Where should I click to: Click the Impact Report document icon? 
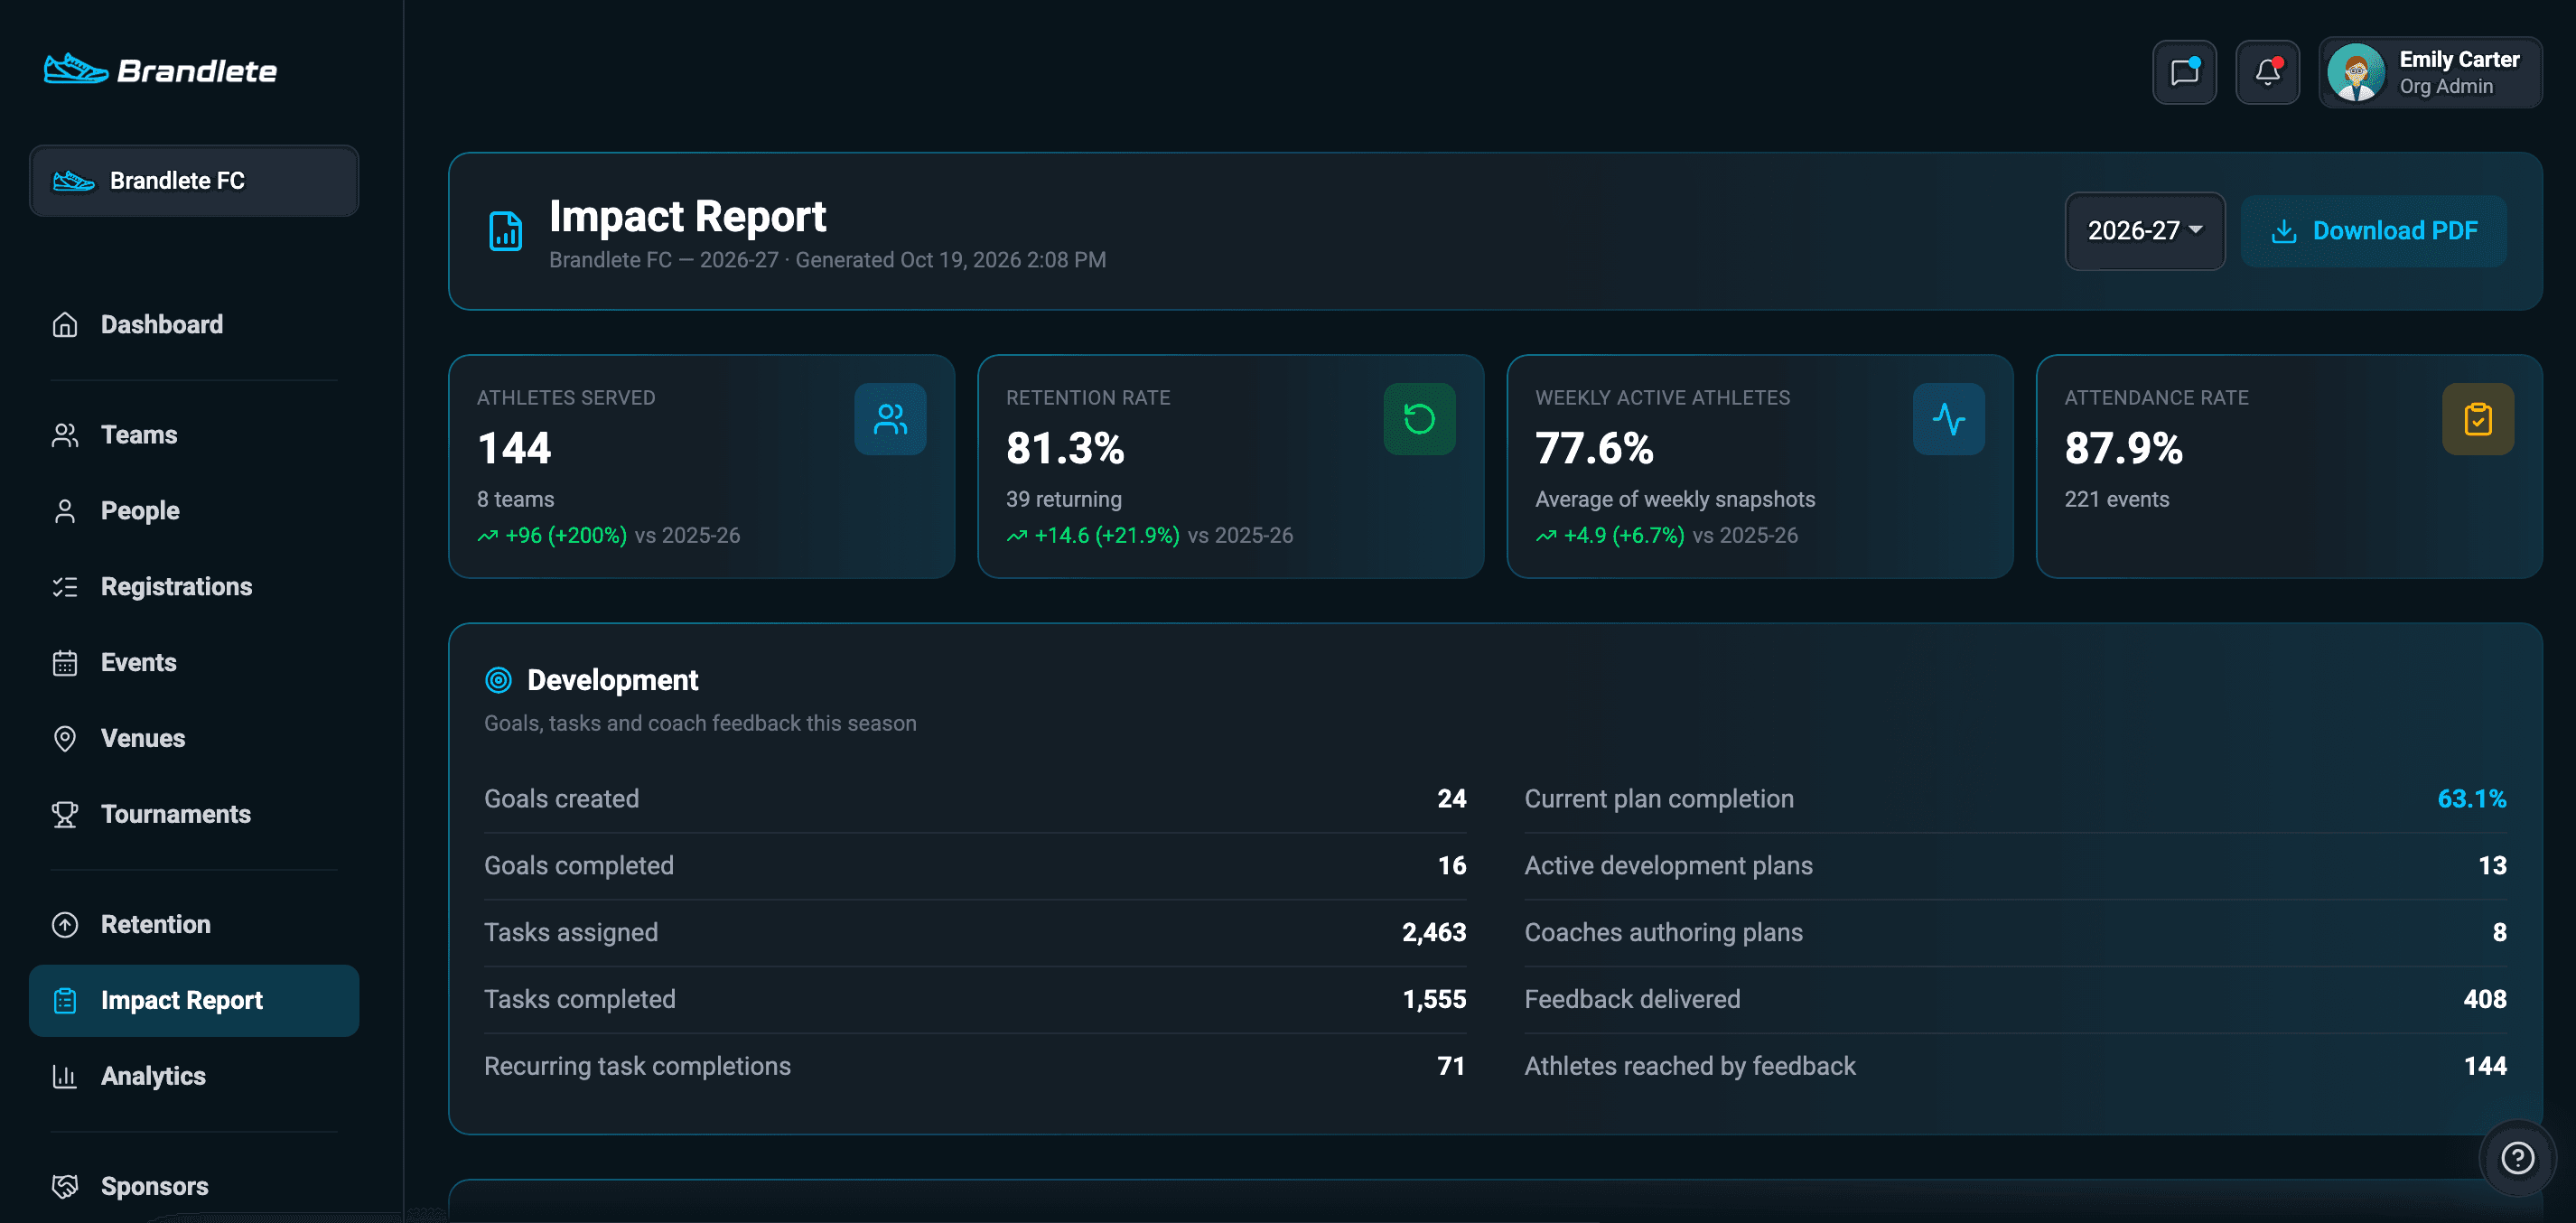point(505,231)
